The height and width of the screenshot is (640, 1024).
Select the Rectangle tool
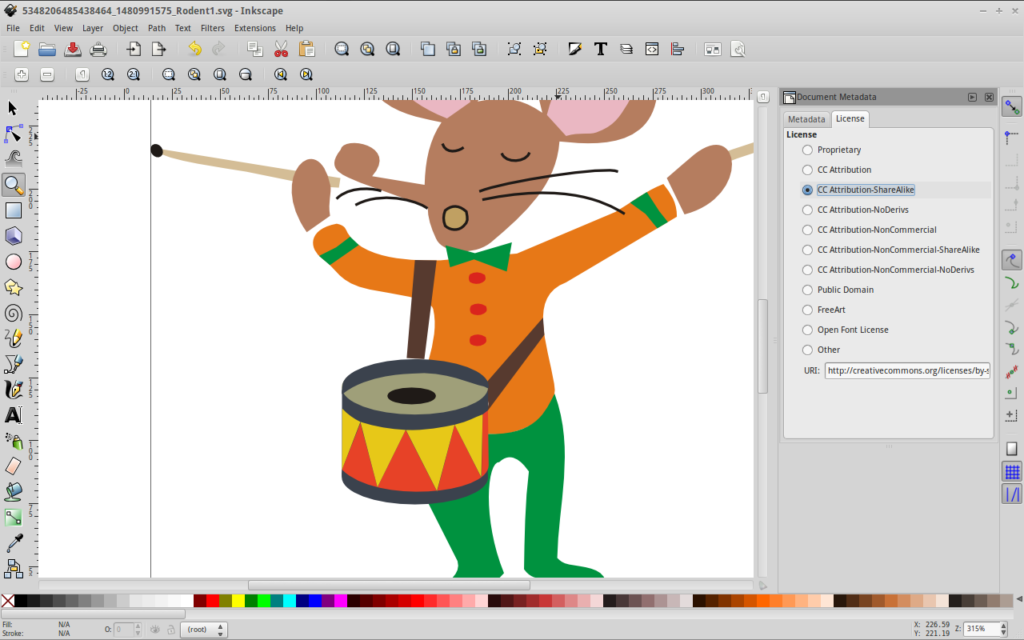[14, 210]
